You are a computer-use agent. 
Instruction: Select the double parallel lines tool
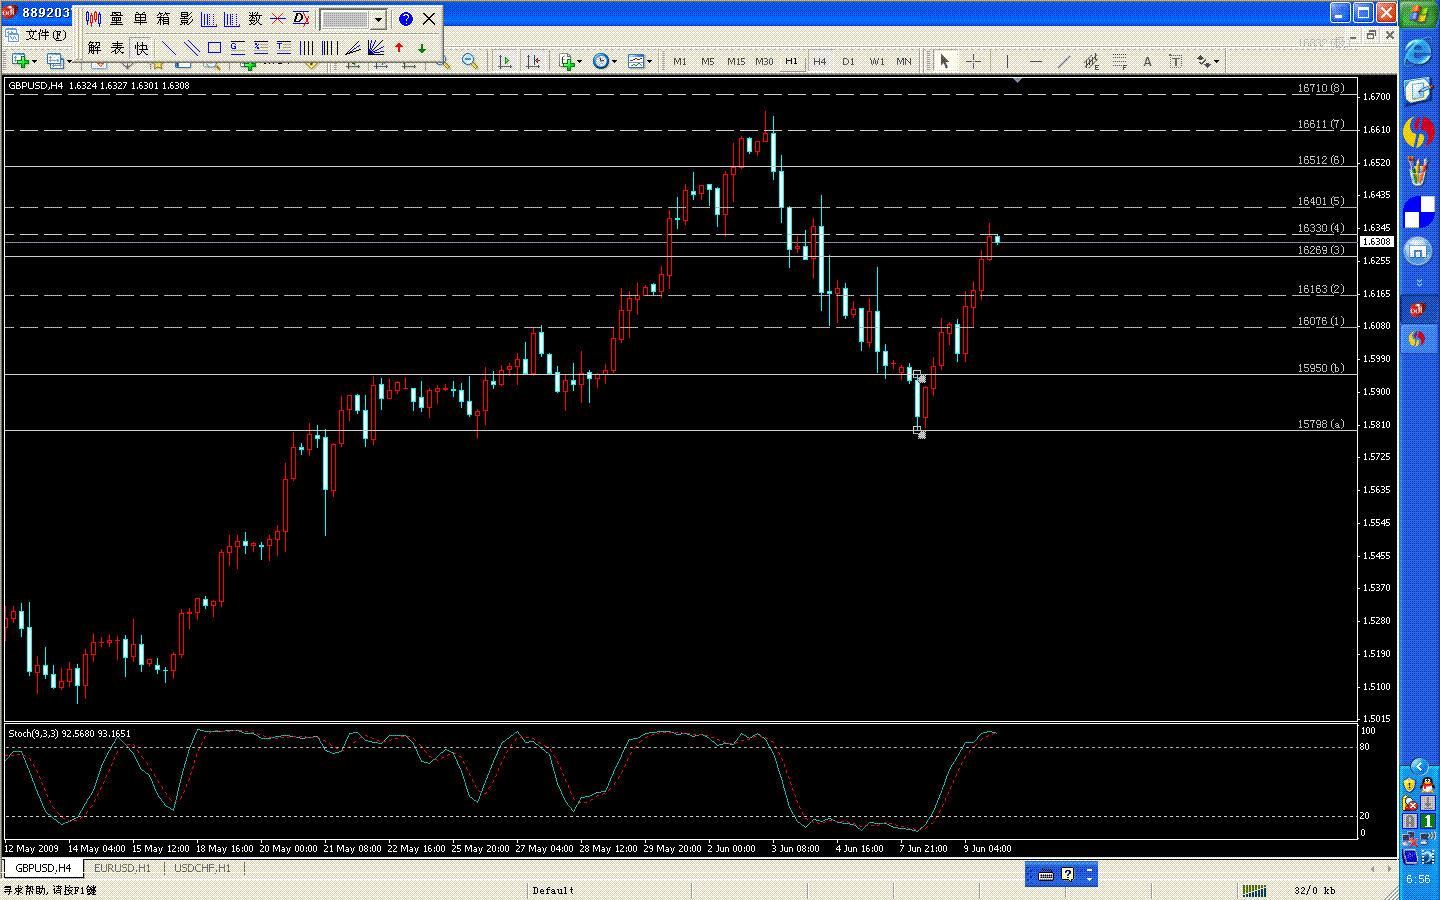(191, 47)
